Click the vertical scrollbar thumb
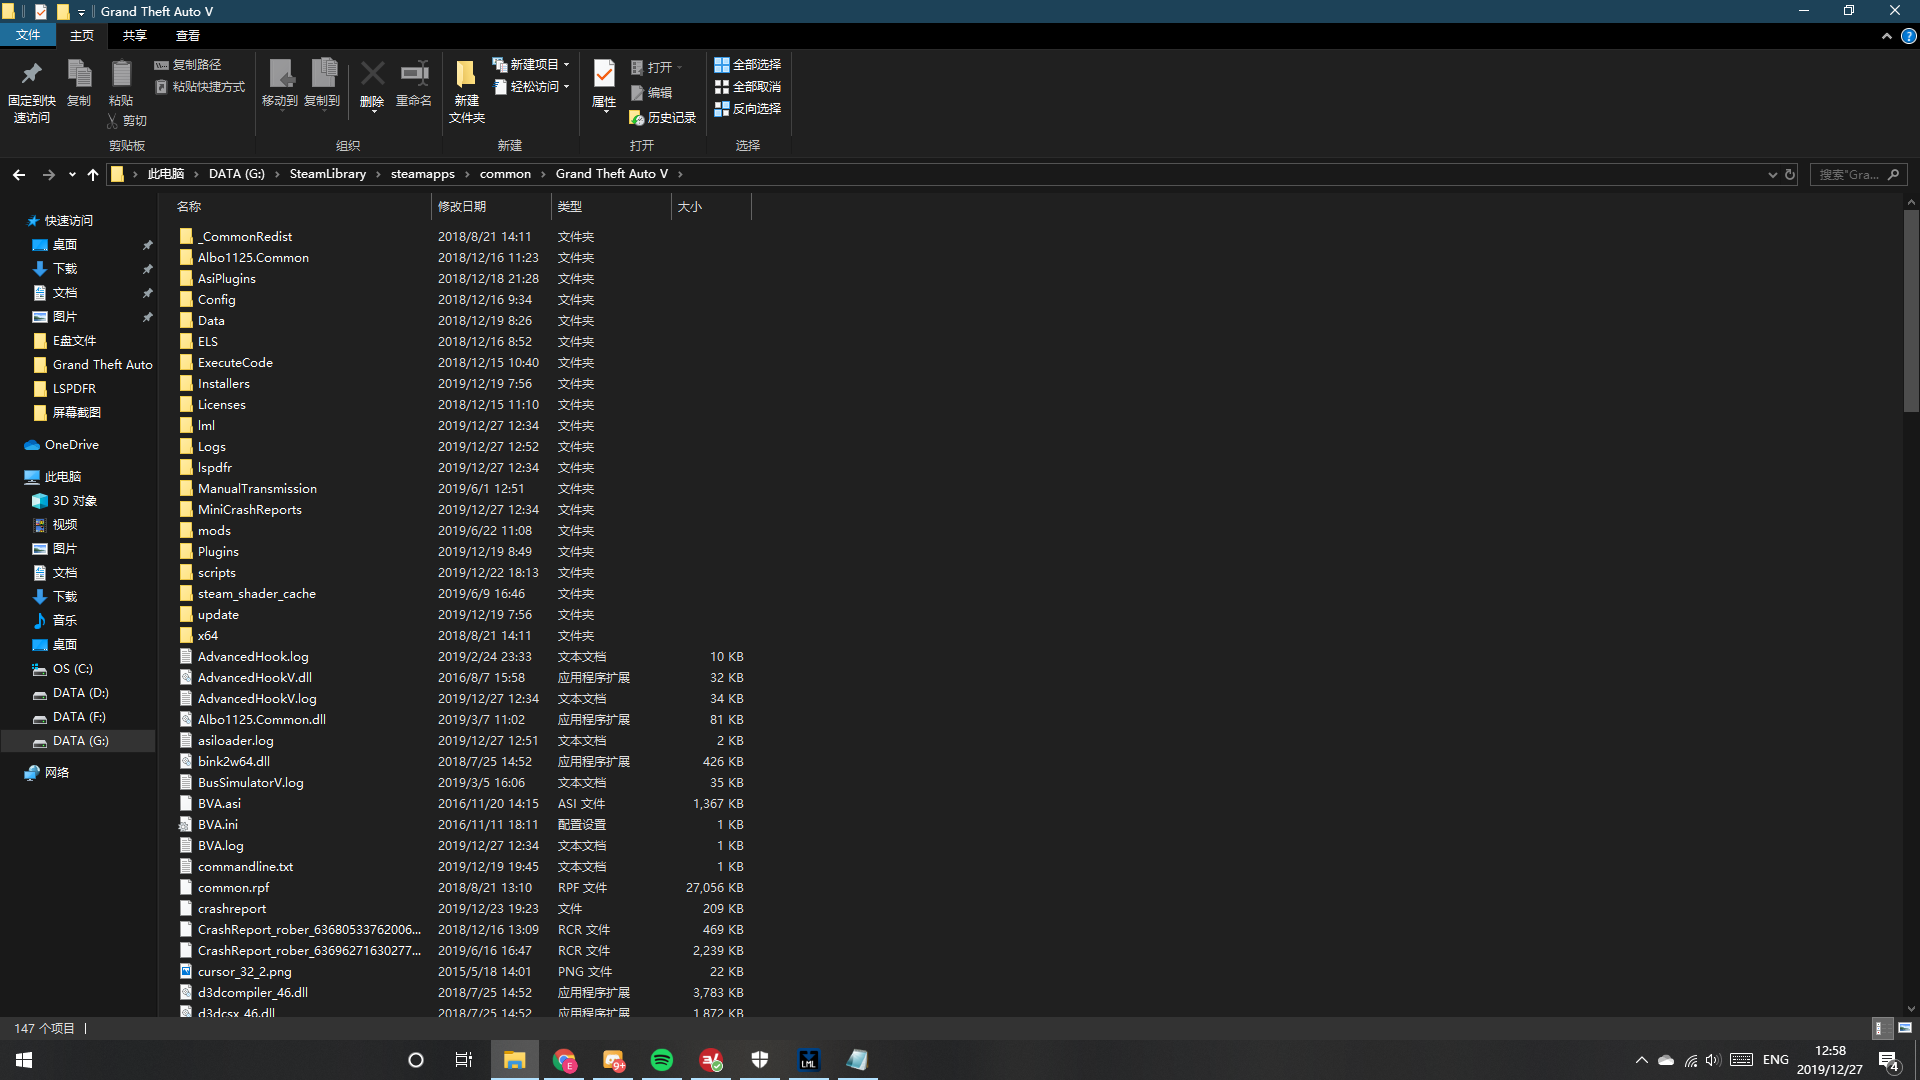This screenshot has height=1080, width=1920. coord(1911,310)
